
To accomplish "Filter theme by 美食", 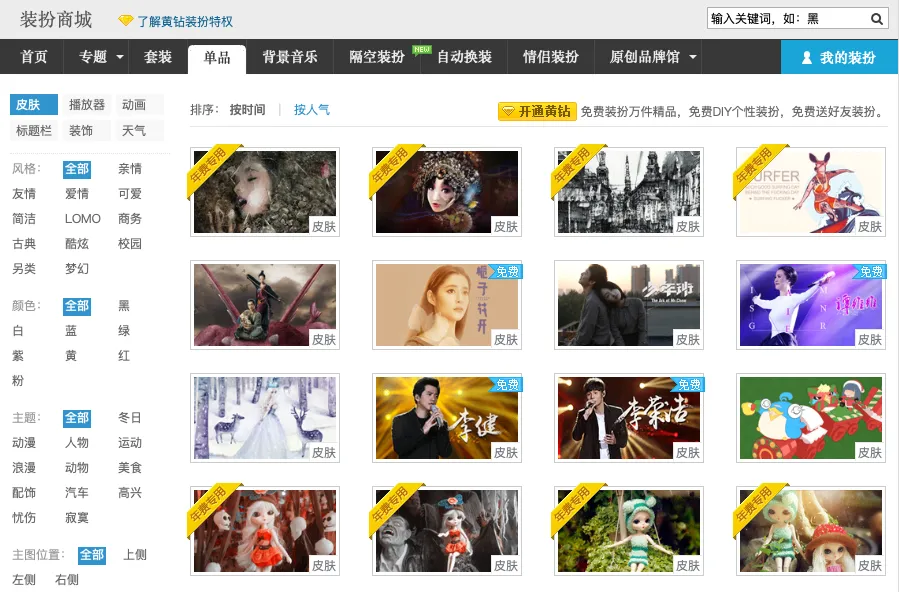I will tap(130, 468).
